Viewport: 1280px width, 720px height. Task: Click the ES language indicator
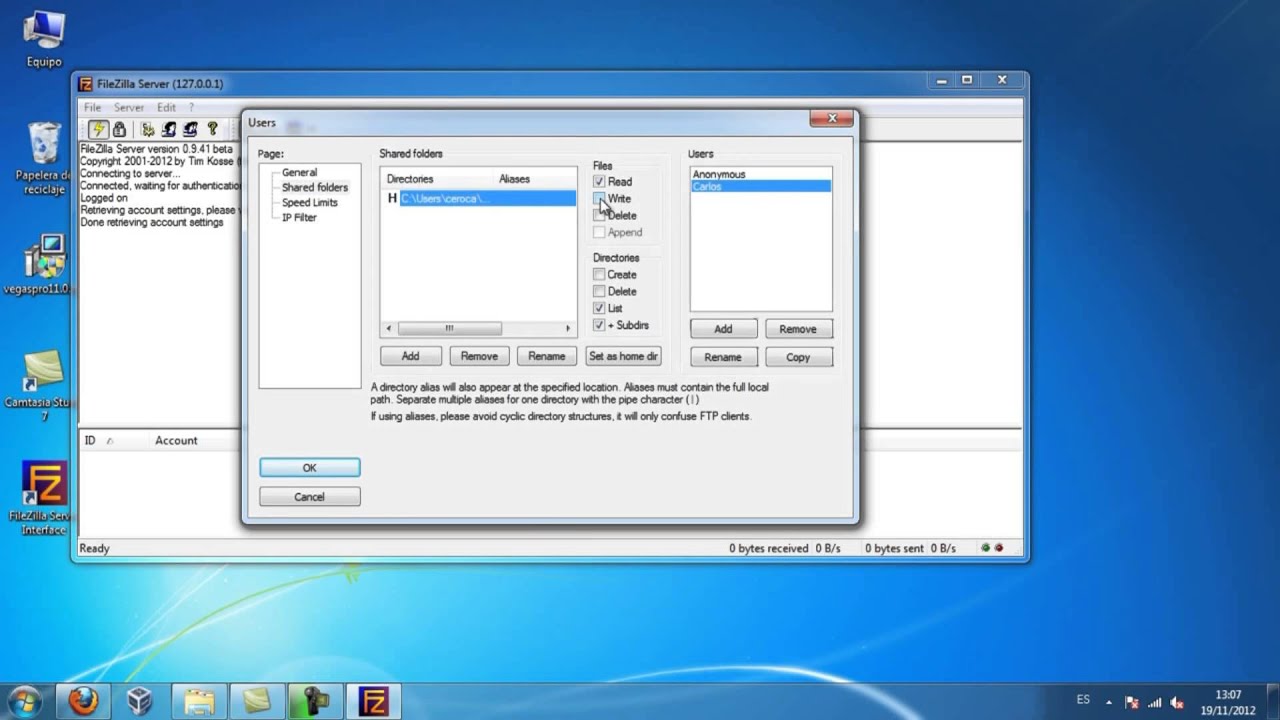pos(1083,700)
